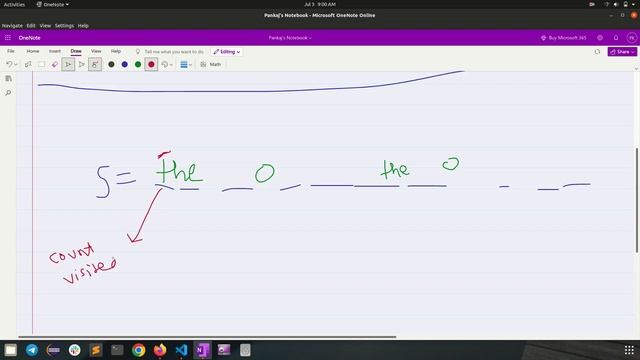Select the Draw ribbon tab

pos(76,51)
